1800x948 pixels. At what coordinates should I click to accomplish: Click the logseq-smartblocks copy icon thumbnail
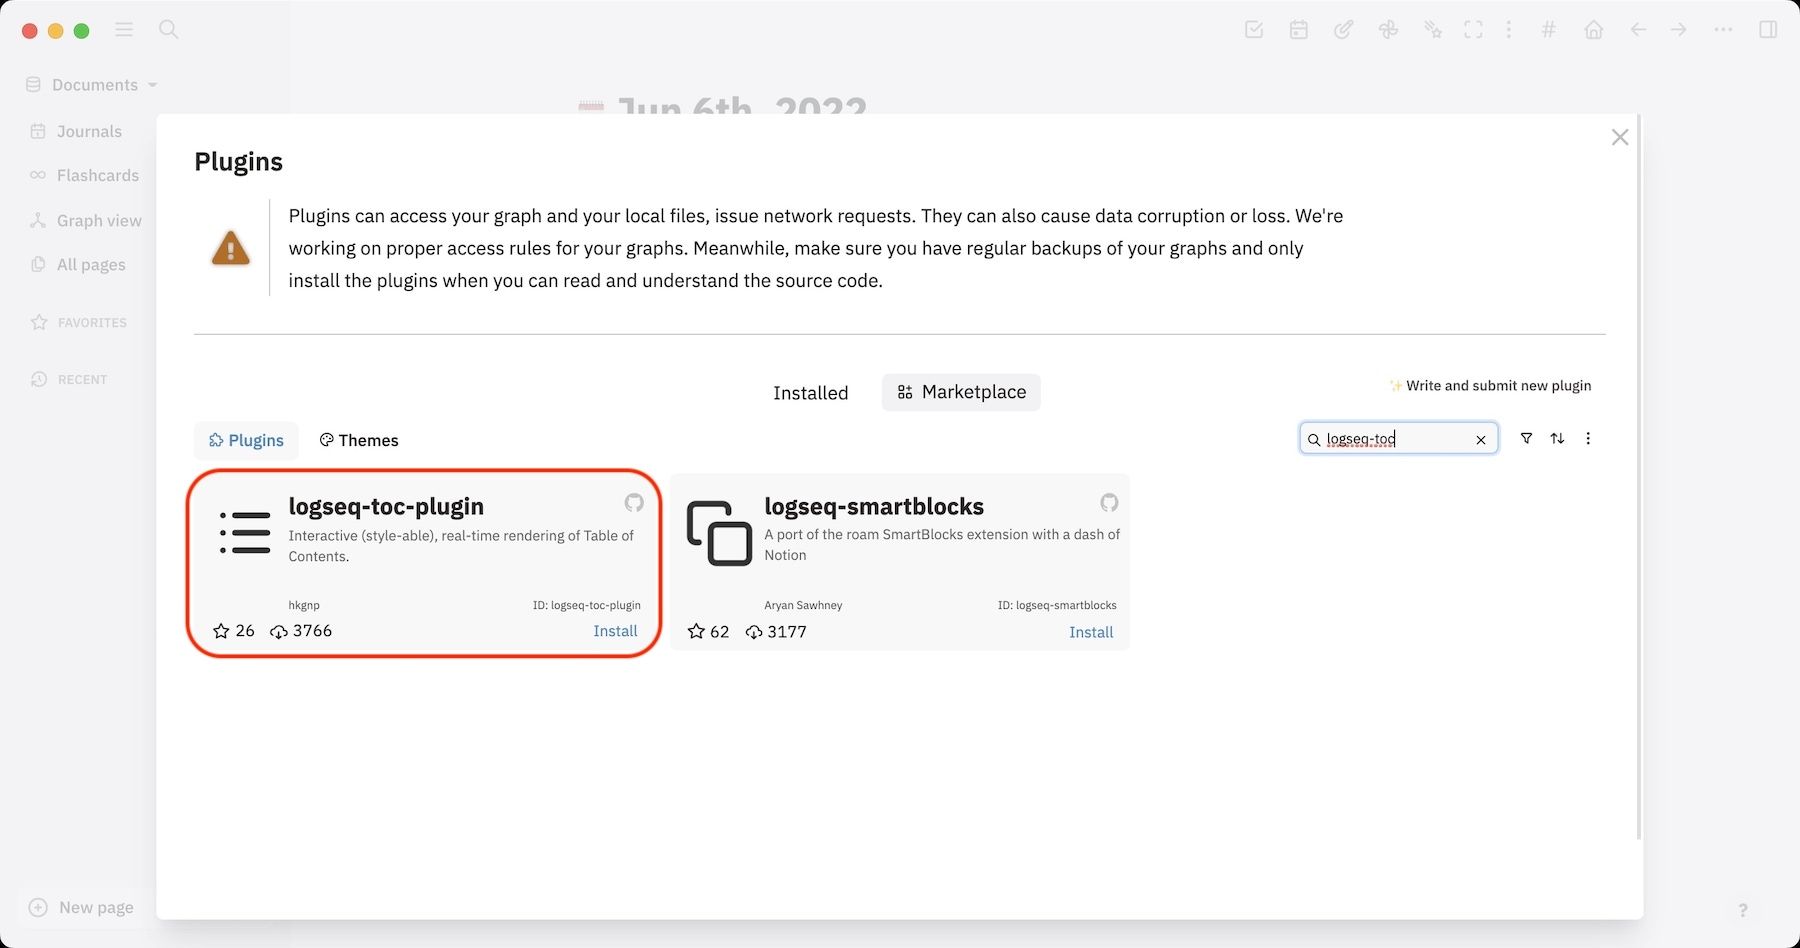(x=719, y=533)
